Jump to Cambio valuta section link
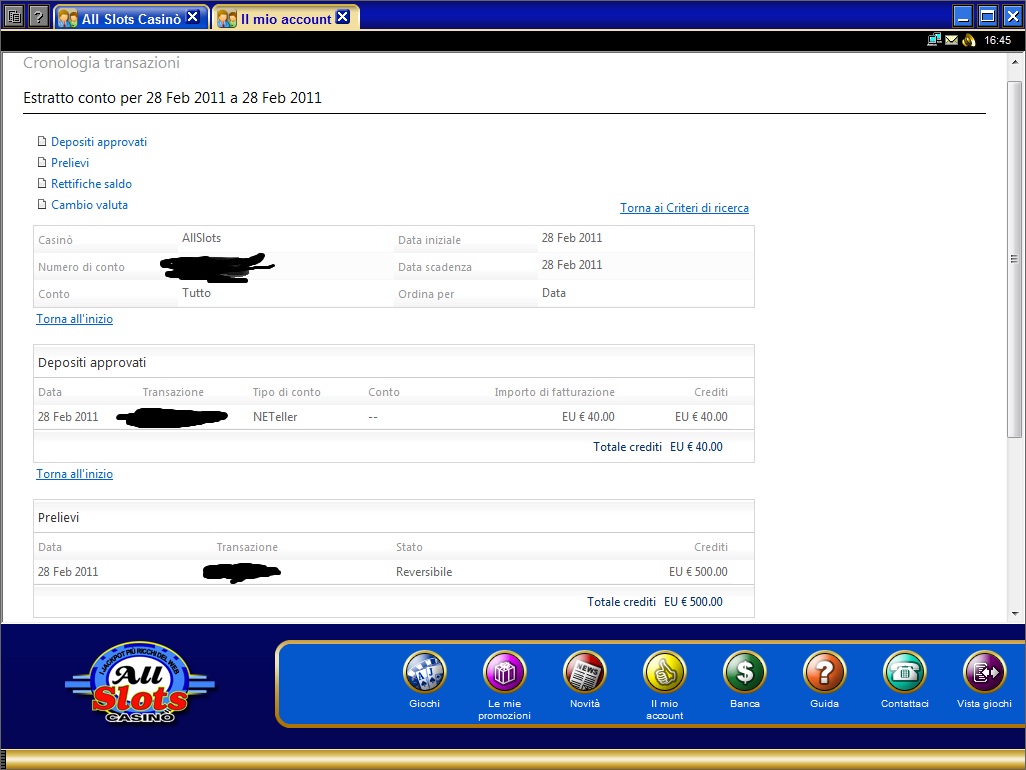 90,205
